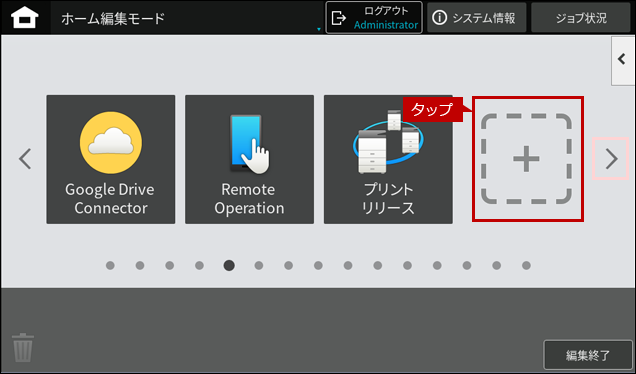
Task: Click the info circle システム情報 icon
Action: [x=439, y=18]
